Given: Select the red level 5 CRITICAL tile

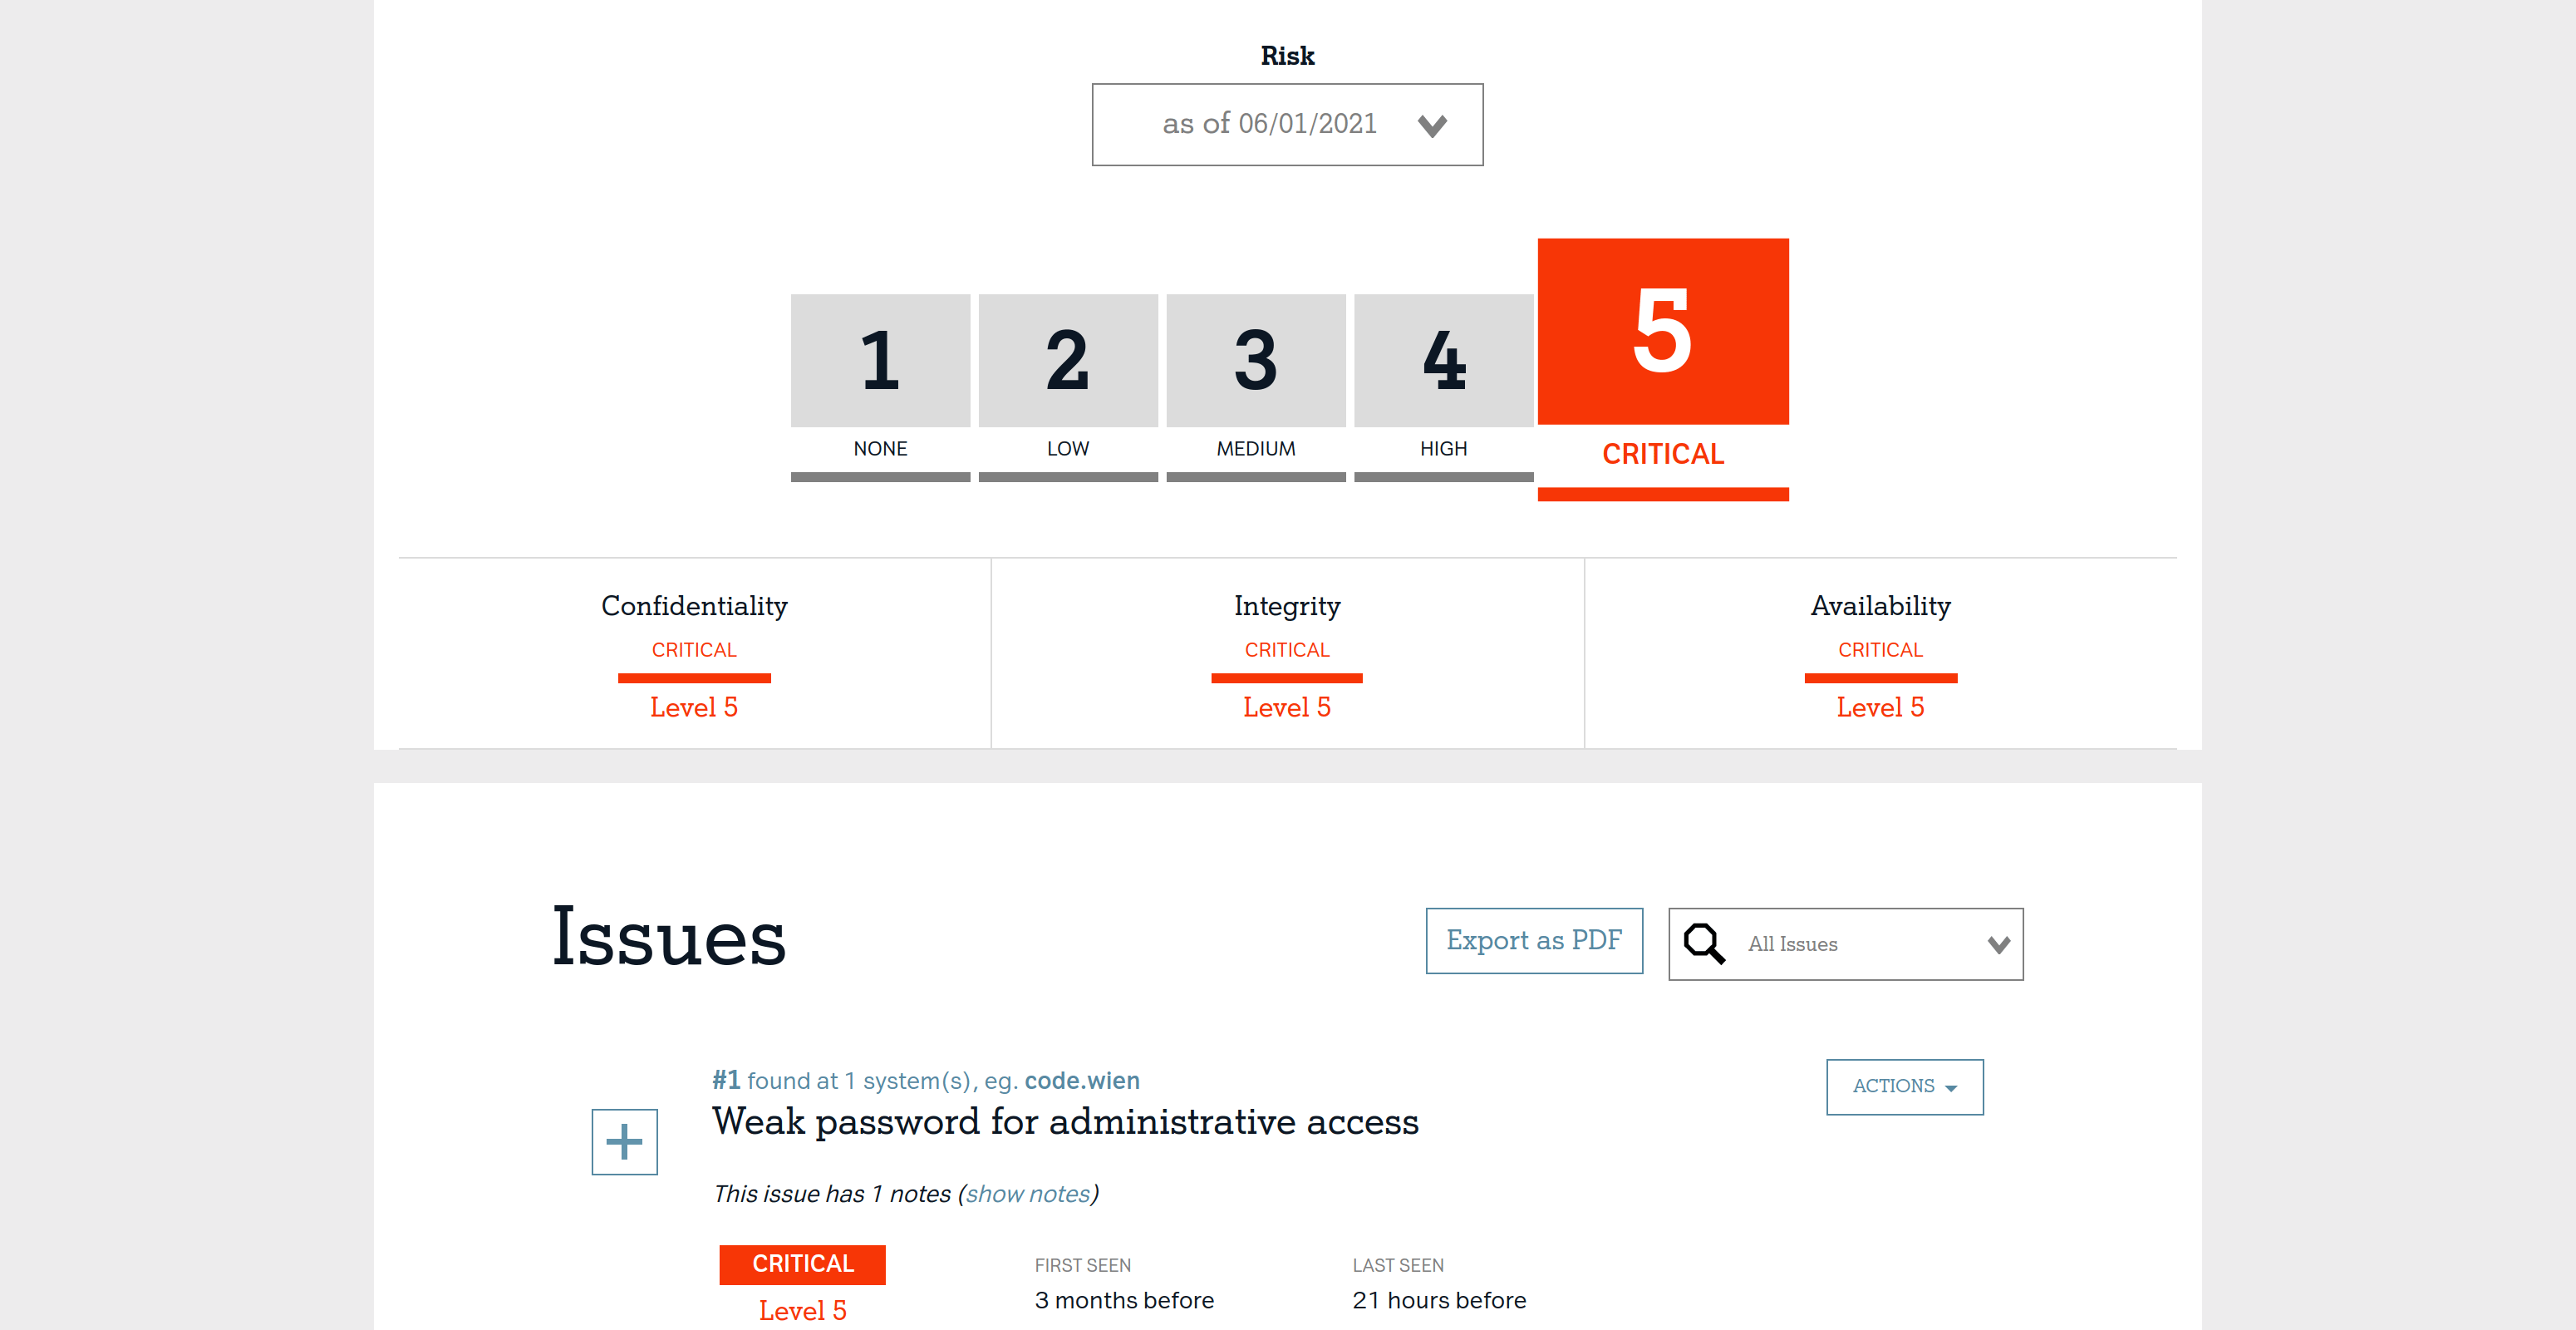Looking at the screenshot, I should point(1662,332).
